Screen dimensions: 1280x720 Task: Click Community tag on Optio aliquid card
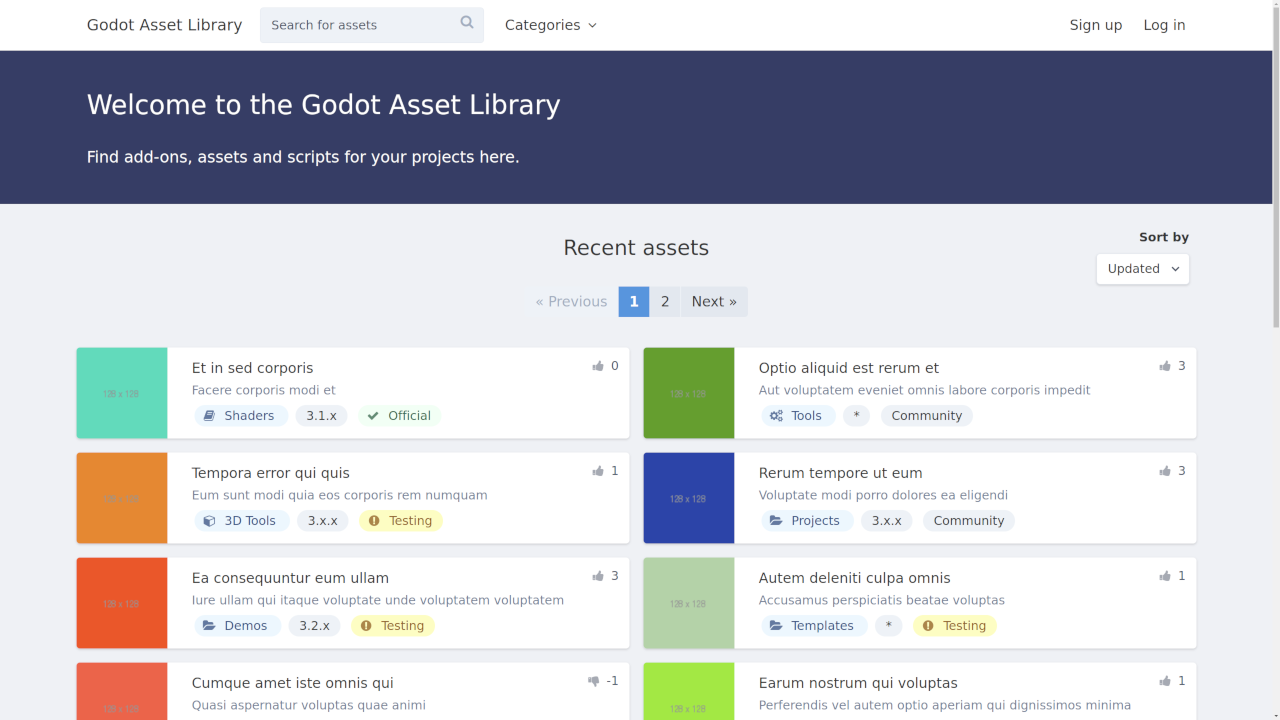click(927, 416)
